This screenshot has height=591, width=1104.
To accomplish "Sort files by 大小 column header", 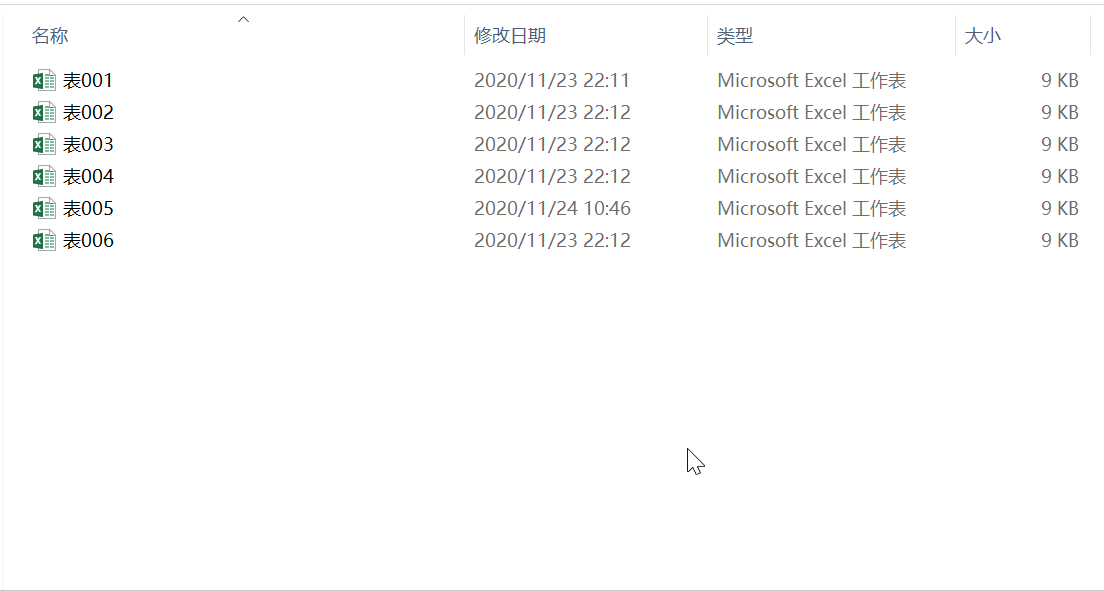I will 982,36.
